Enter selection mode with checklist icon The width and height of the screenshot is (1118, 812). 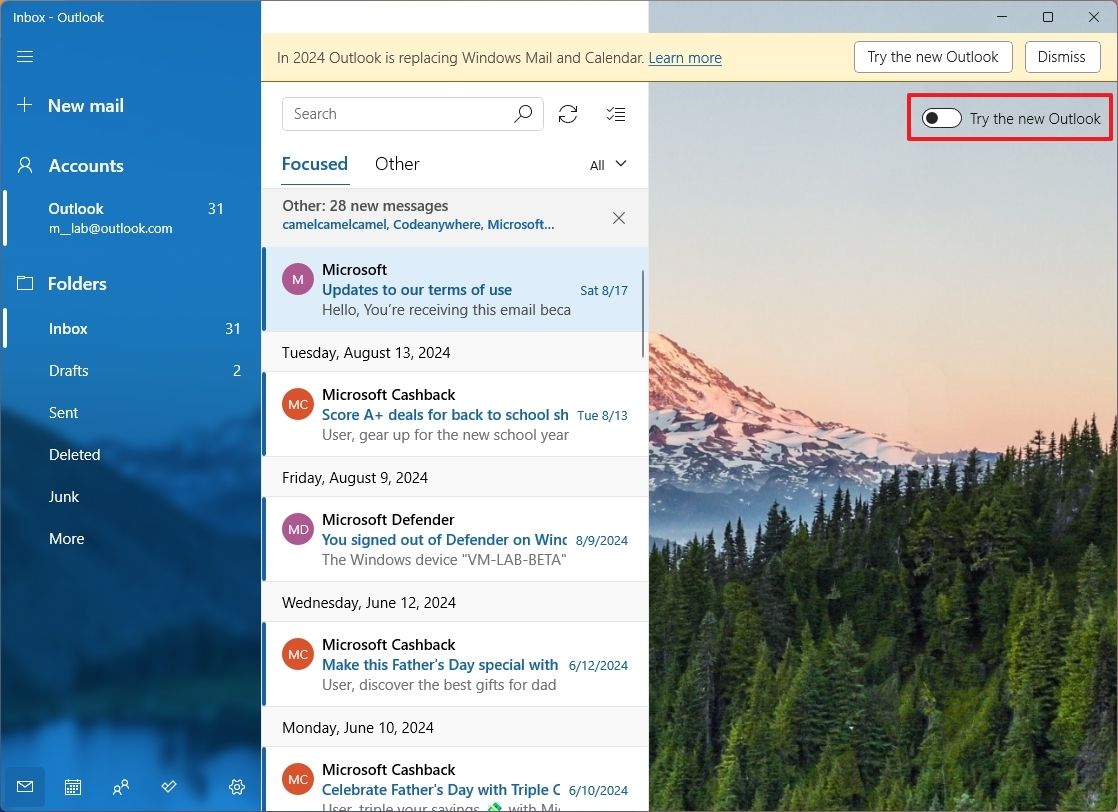pos(616,114)
